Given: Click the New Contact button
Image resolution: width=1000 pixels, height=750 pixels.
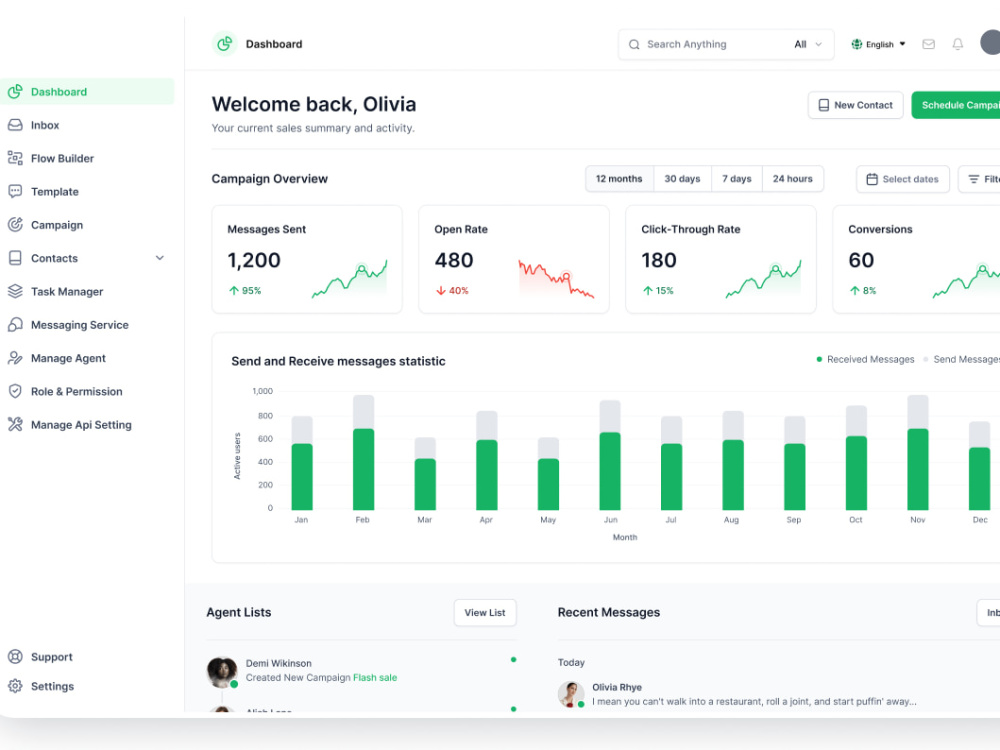Looking at the screenshot, I should [x=855, y=105].
